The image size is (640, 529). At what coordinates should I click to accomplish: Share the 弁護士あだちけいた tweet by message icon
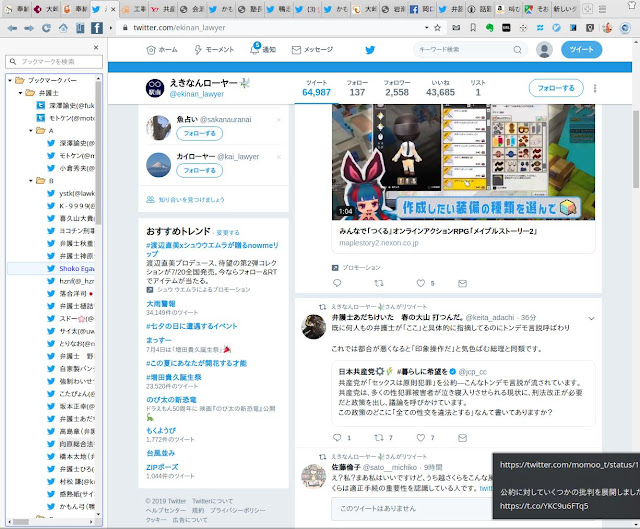[462, 438]
